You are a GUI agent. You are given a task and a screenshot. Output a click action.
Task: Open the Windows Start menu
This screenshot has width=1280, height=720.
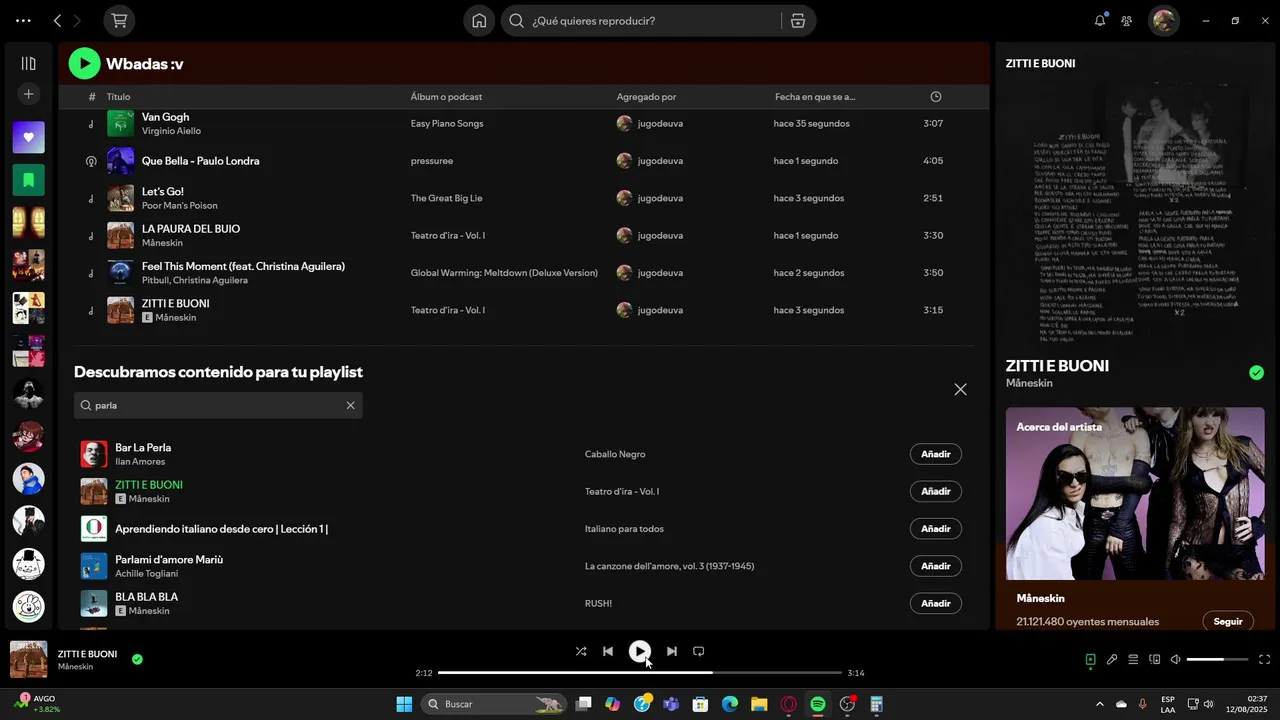[404, 704]
